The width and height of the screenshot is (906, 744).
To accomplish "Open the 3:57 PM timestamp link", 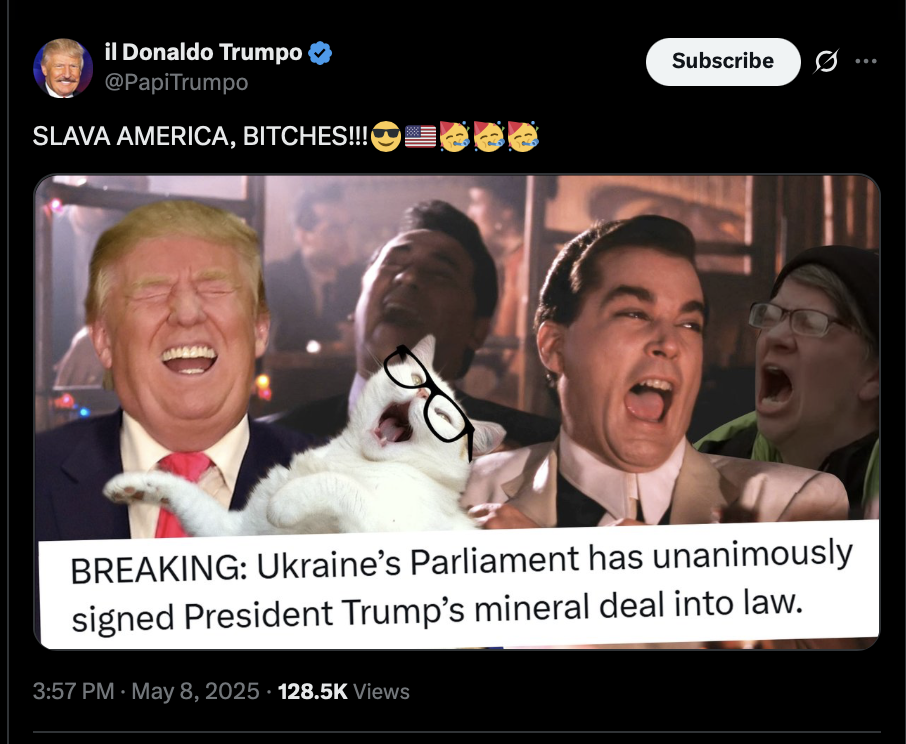I will [x=73, y=691].
